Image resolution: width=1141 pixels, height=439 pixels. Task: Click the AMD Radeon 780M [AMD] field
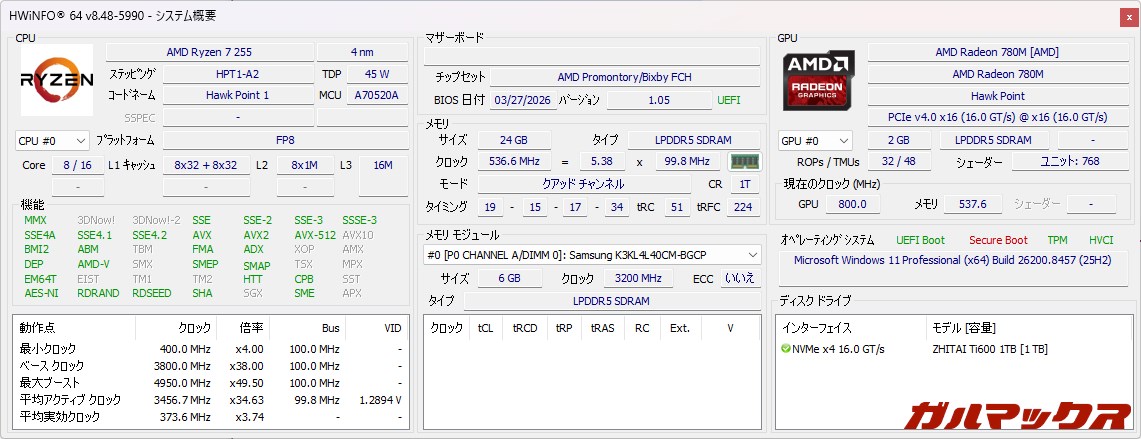point(997,52)
